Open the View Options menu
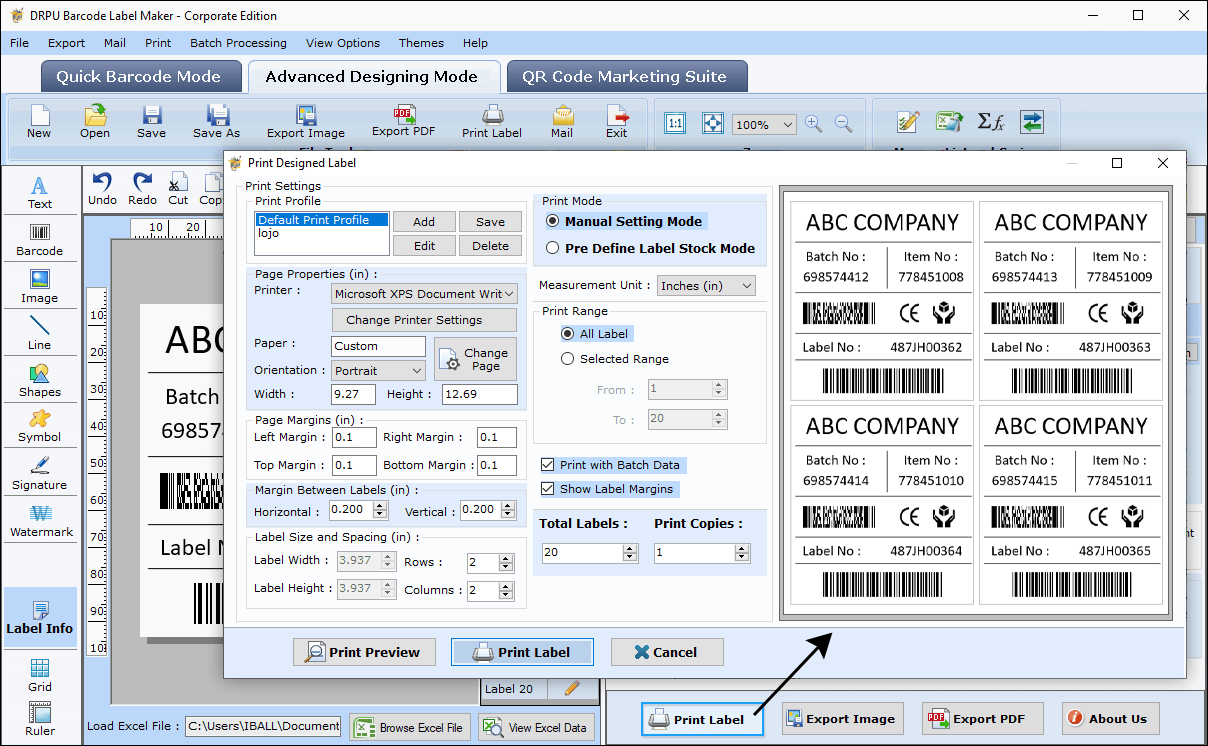1208x746 pixels. coord(343,43)
